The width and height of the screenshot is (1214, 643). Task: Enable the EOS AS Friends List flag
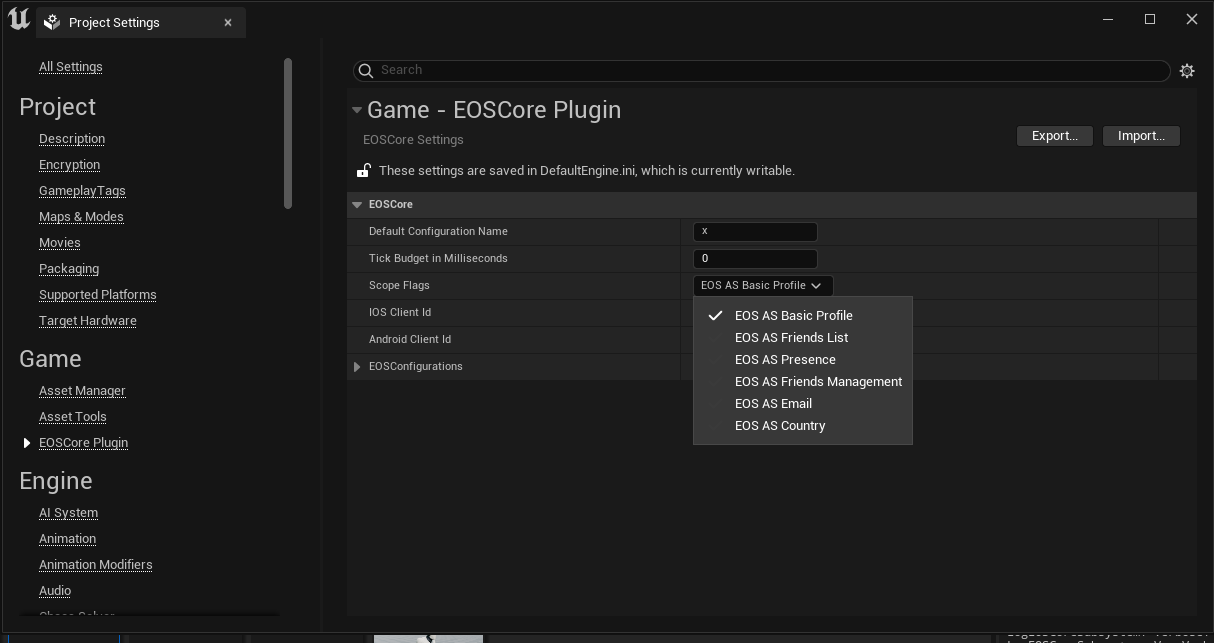coord(791,337)
